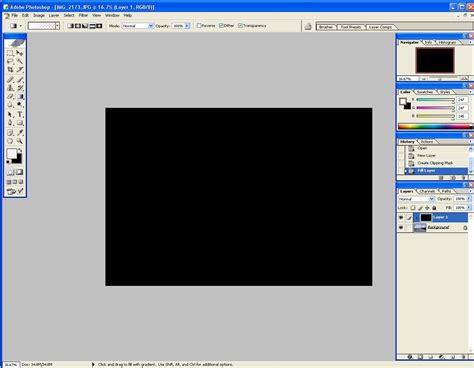
Task: Select the Clone Stamp tool
Action: (10, 88)
